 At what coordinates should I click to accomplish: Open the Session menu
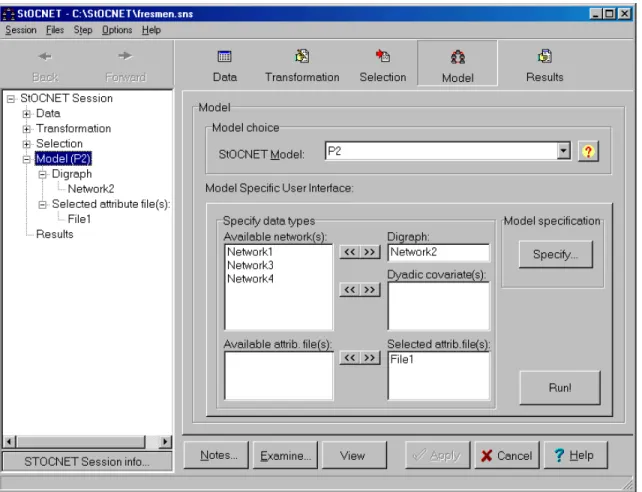tap(21, 30)
